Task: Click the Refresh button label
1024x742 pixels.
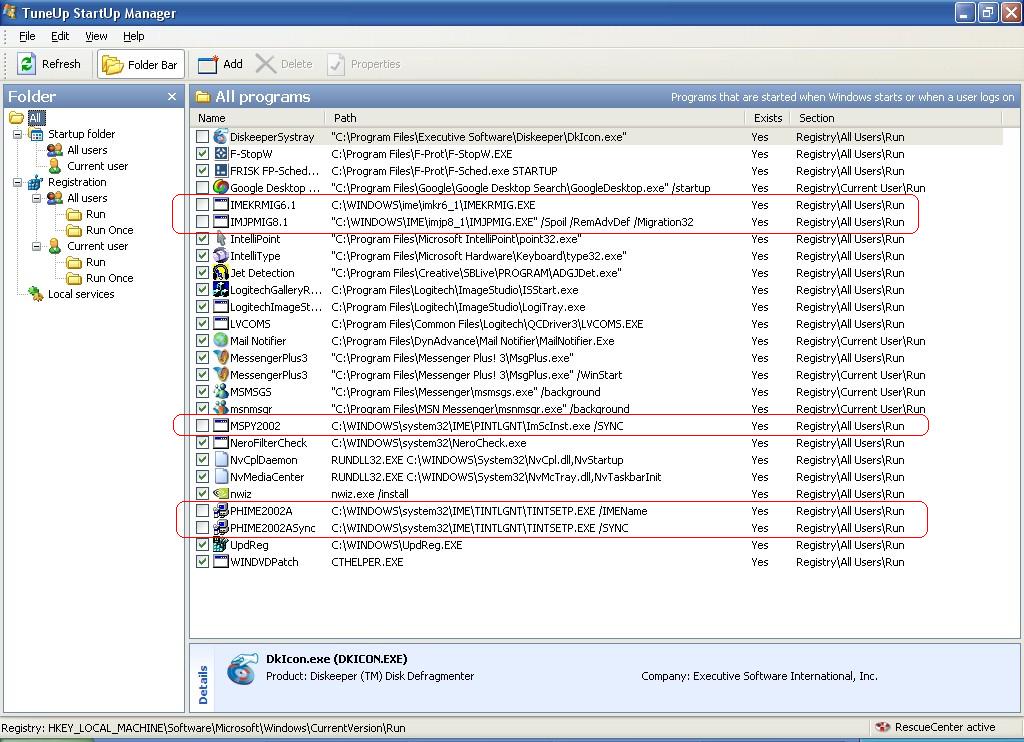Action: pyautogui.click(x=61, y=64)
